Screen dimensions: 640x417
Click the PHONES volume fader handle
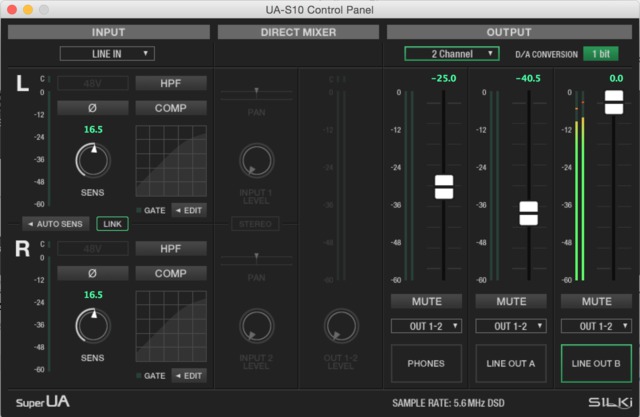tap(443, 186)
